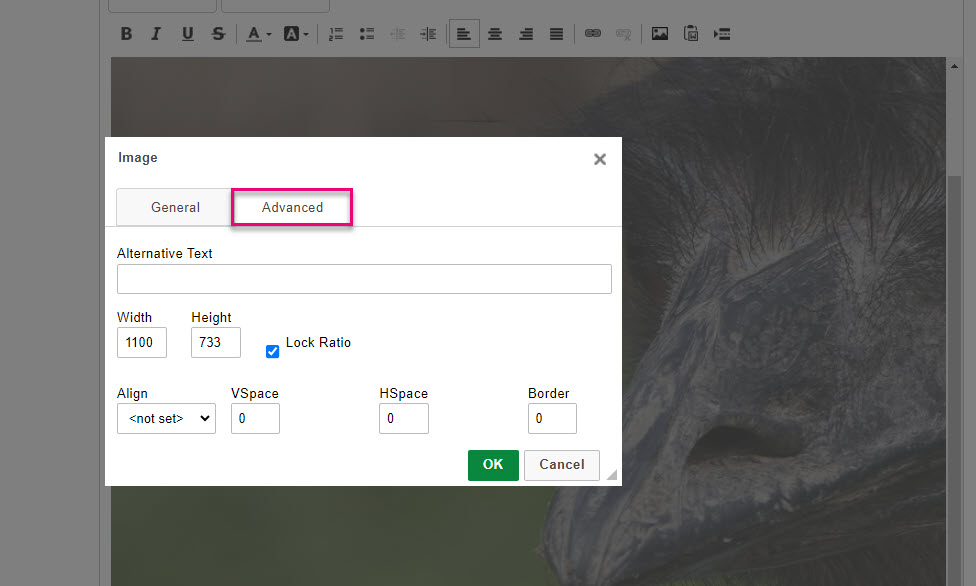This screenshot has height=586, width=976.
Task: Apply underline formatting in toolbar
Action: (x=187, y=34)
